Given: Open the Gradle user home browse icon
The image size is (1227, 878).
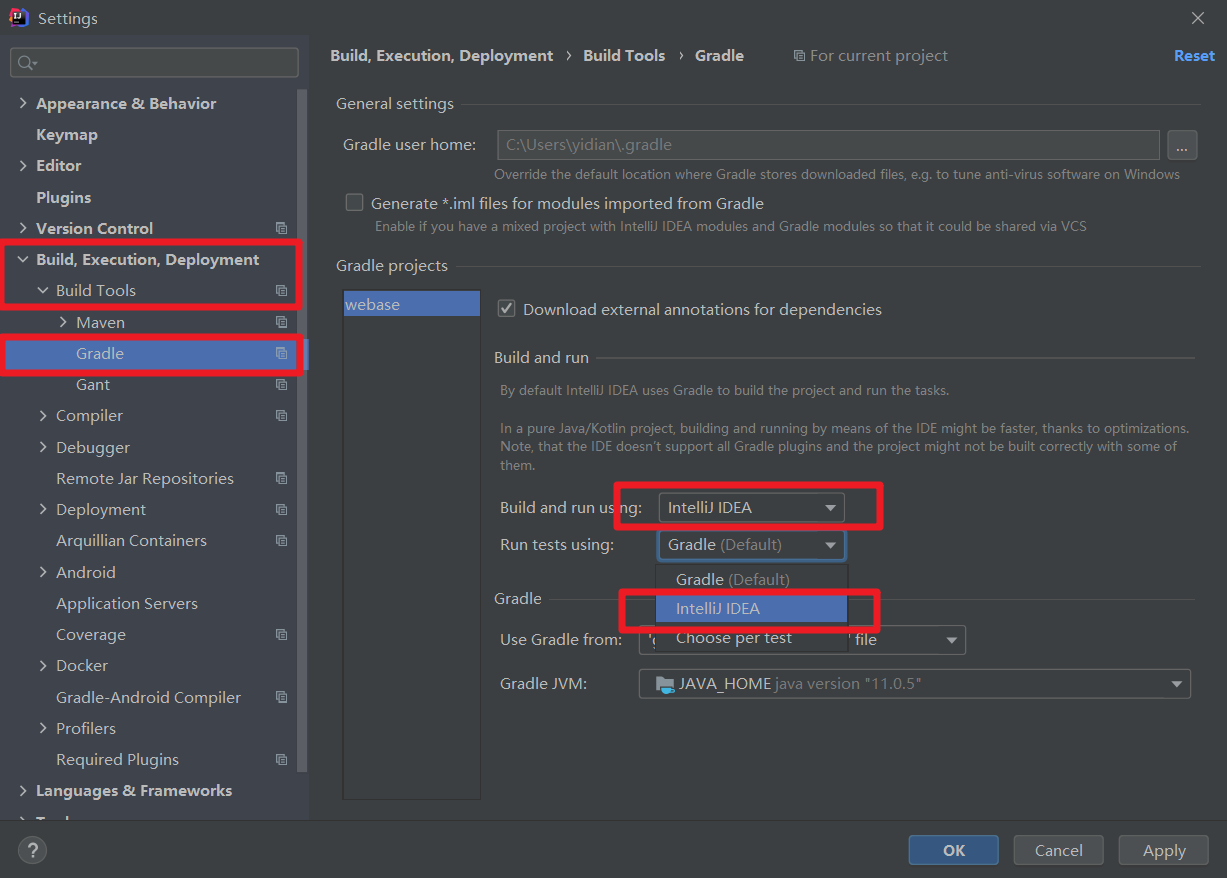Looking at the screenshot, I should click(x=1182, y=144).
